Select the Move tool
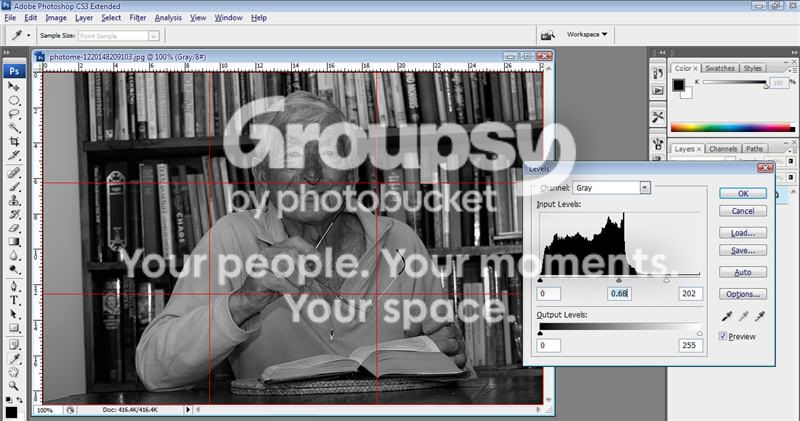 coord(14,86)
